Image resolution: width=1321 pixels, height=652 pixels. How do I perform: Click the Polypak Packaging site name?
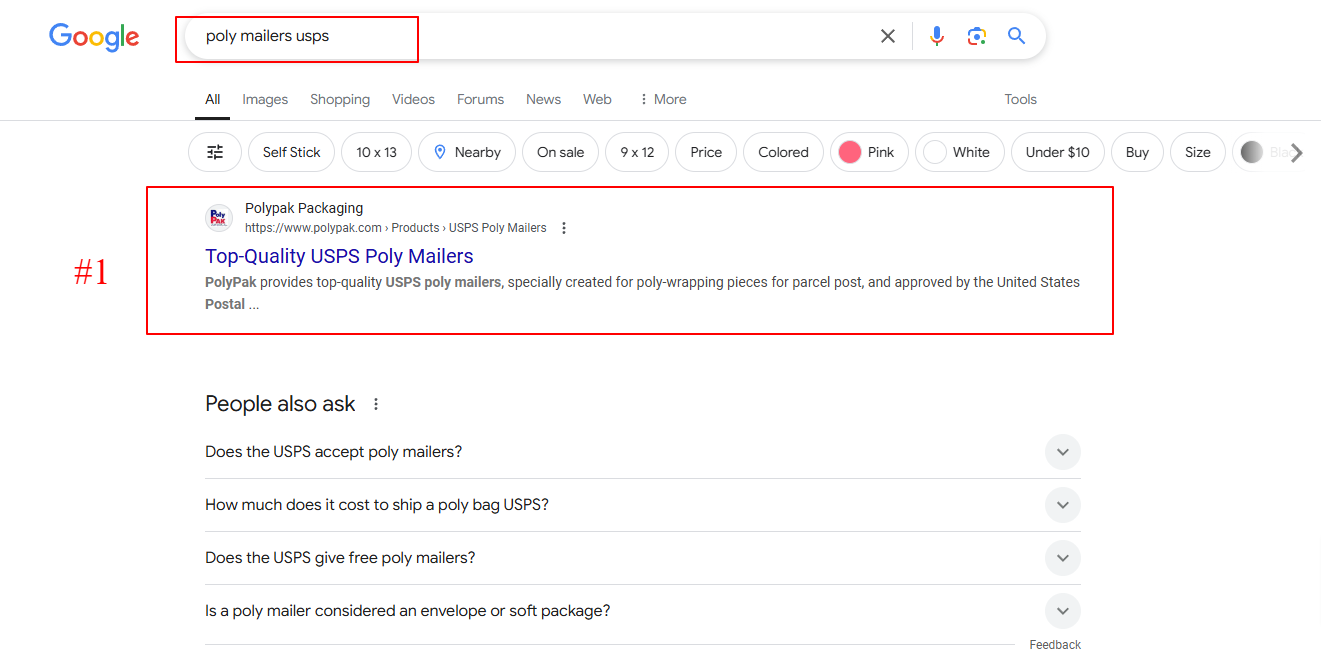click(x=304, y=208)
